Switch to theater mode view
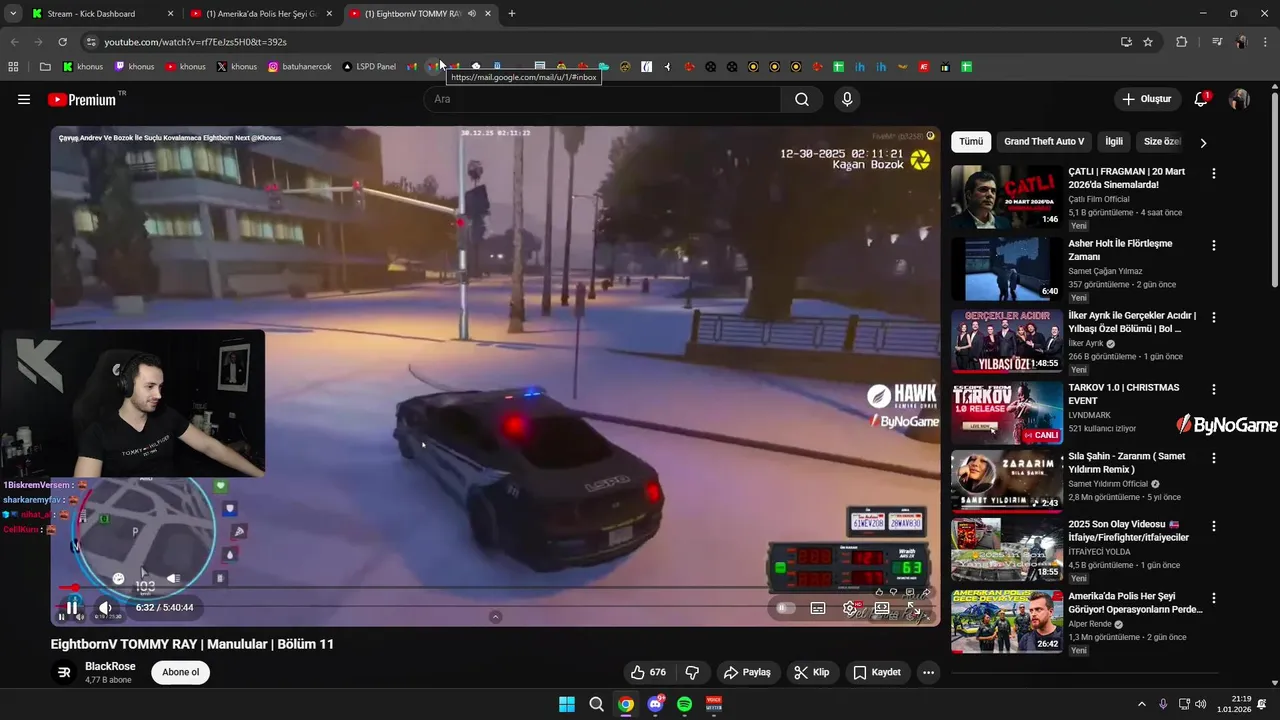This screenshot has height=720, width=1280. tap(882, 607)
